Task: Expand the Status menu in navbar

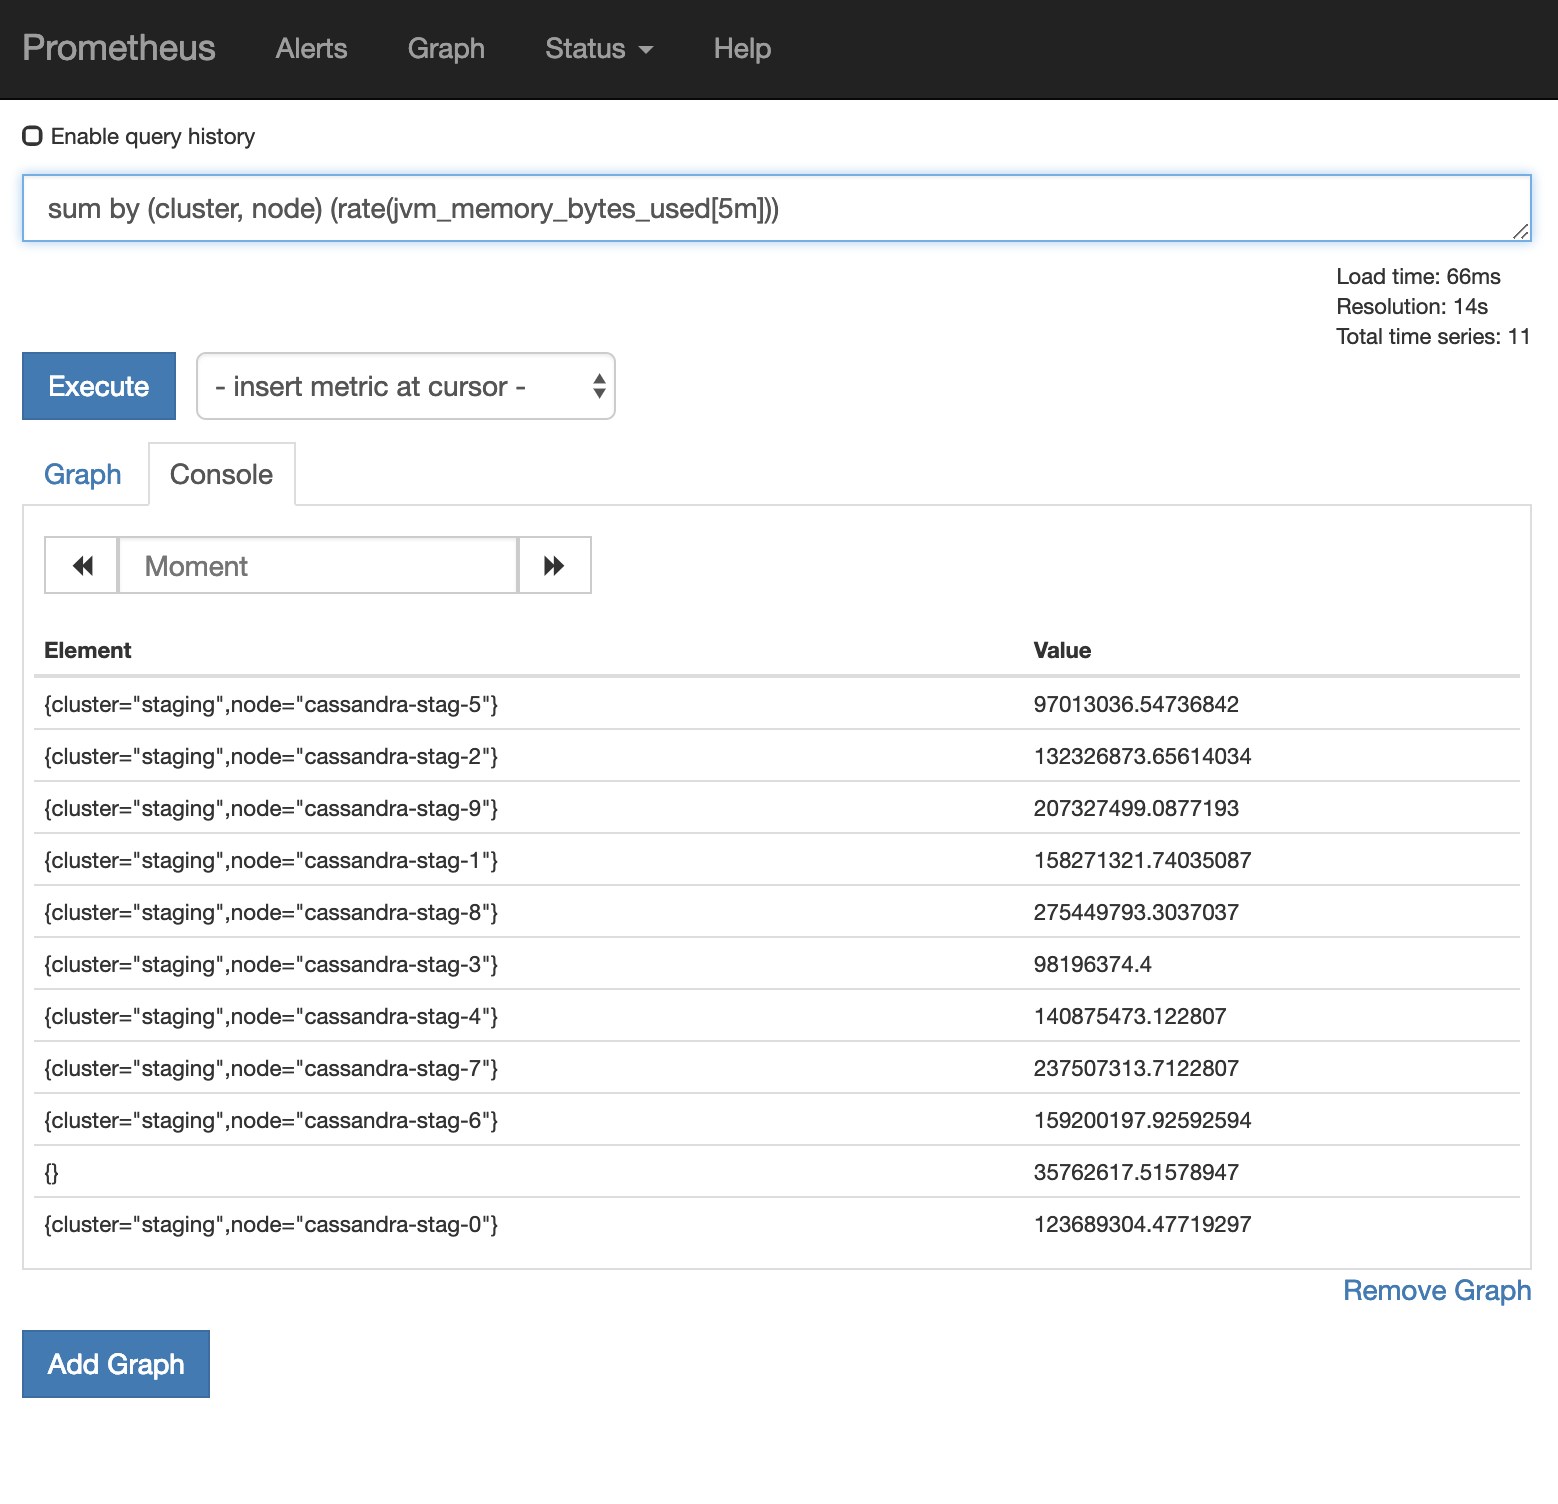Action: click(598, 49)
